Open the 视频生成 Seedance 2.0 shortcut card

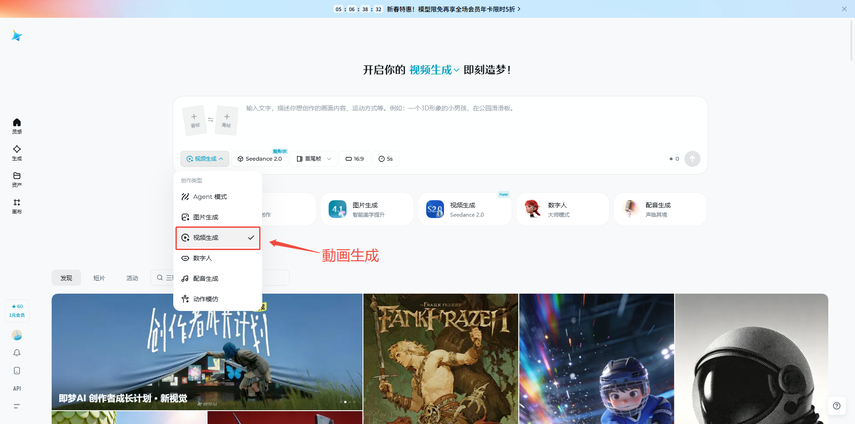coord(465,209)
